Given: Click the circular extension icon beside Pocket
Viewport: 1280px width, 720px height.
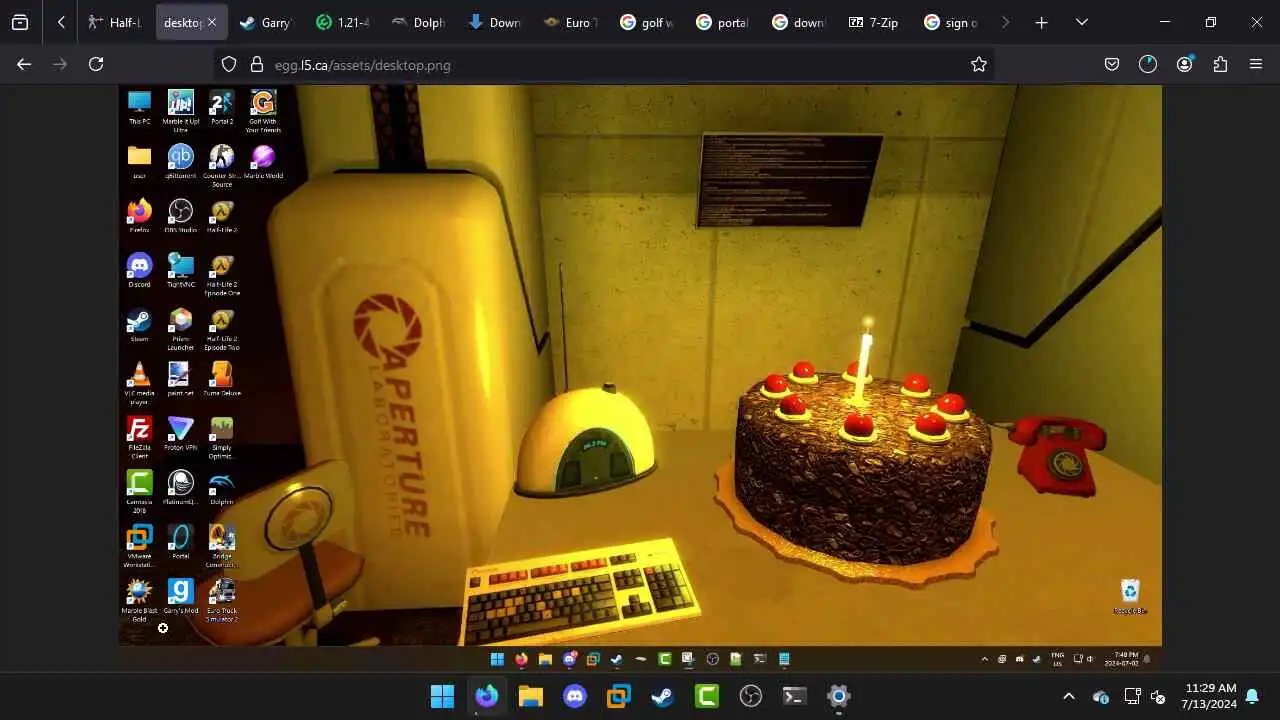Looking at the screenshot, I should [x=1147, y=64].
